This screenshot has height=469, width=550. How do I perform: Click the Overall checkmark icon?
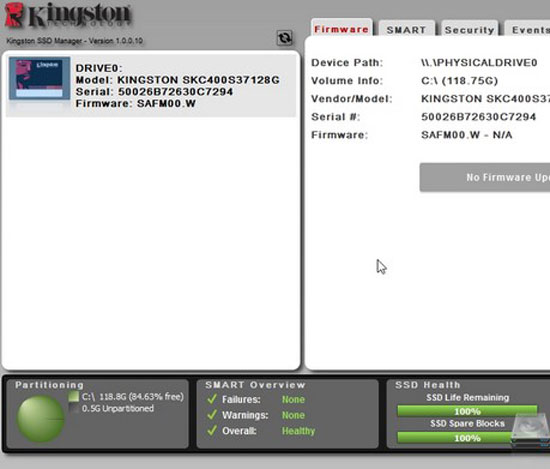tap(212, 430)
